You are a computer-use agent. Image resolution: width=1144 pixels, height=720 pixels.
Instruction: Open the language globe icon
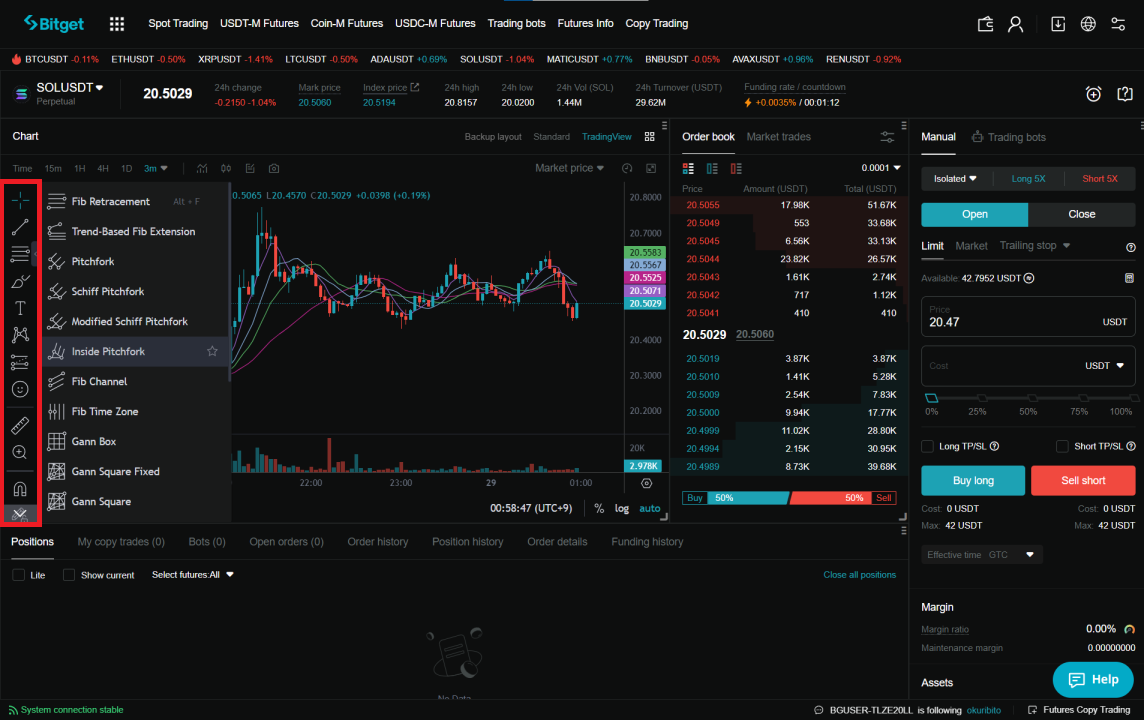[1088, 24]
